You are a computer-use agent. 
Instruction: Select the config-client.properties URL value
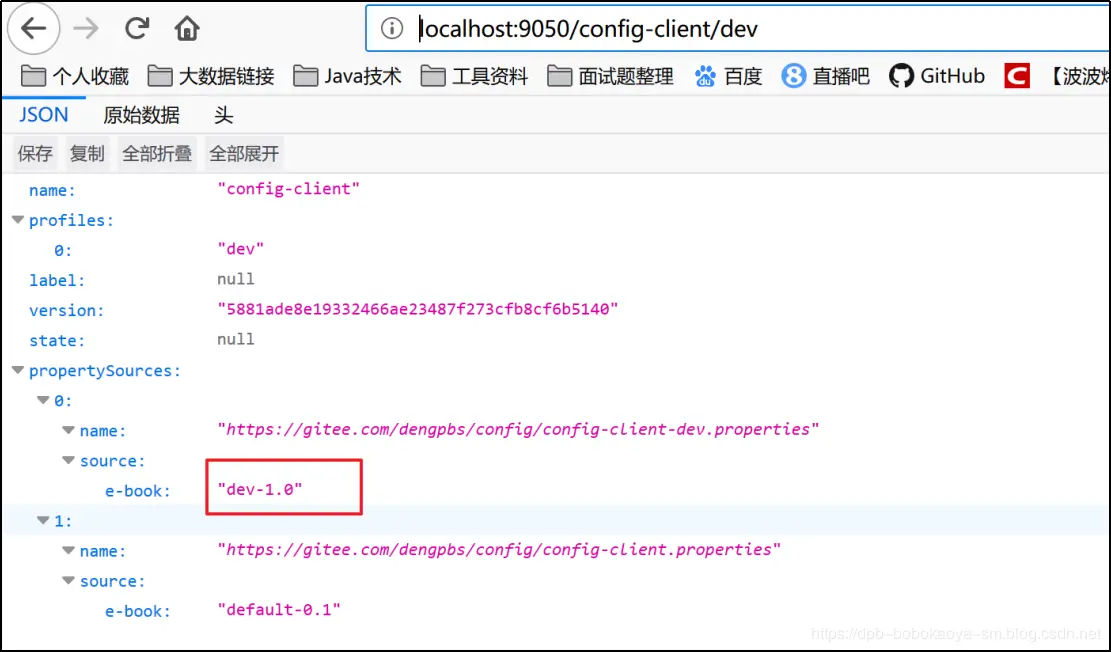tap(499, 550)
